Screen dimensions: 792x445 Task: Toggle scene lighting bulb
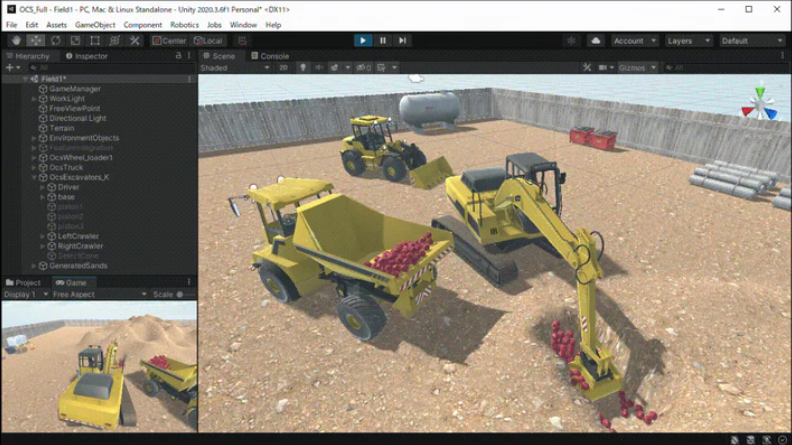click(304, 68)
